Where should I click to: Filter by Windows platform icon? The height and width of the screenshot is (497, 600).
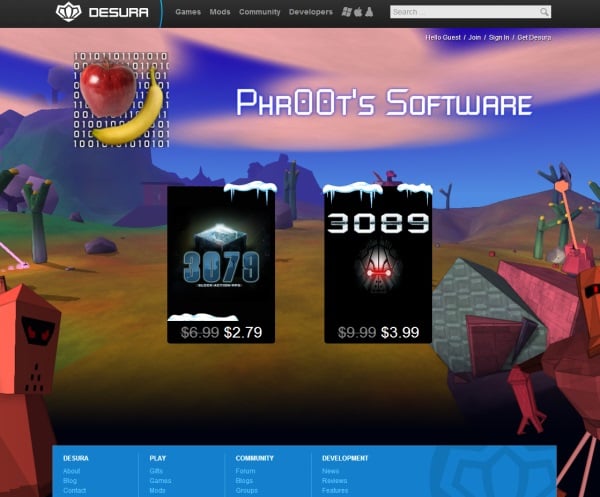click(x=346, y=12)
